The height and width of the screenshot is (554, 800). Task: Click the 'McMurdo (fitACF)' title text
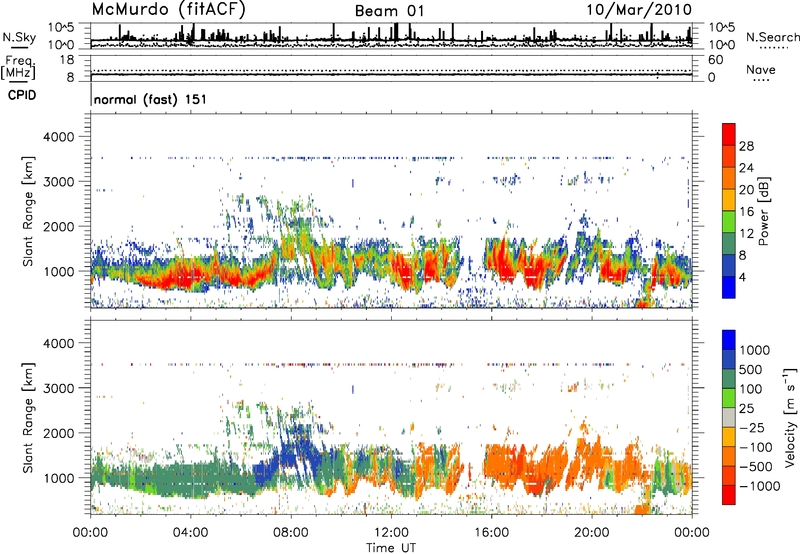tap(168, 10)
